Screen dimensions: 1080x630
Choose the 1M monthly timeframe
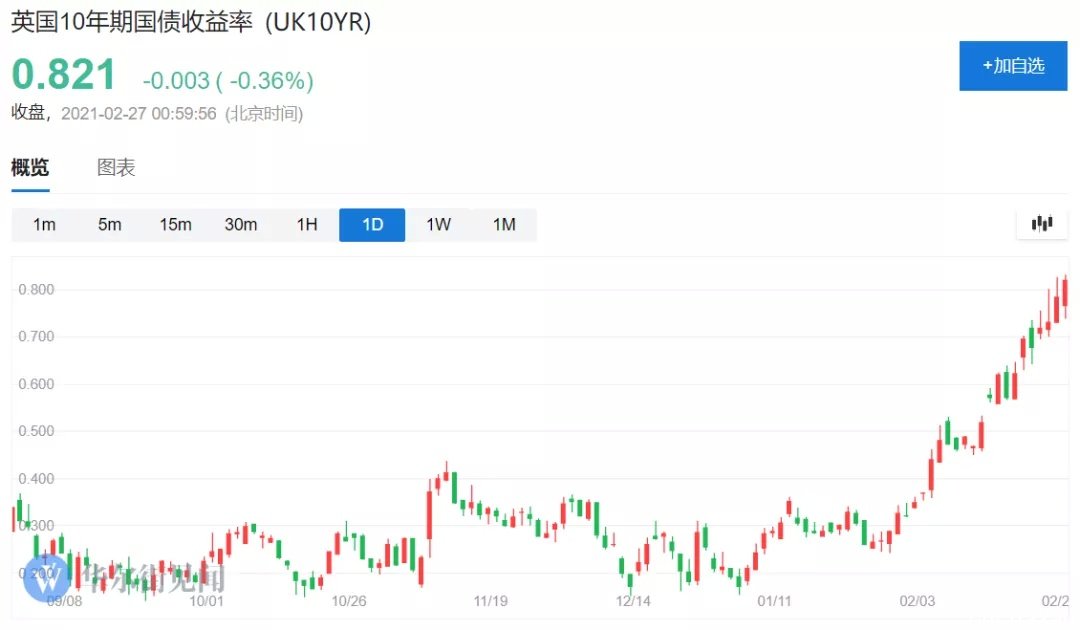tap(504, 225)
